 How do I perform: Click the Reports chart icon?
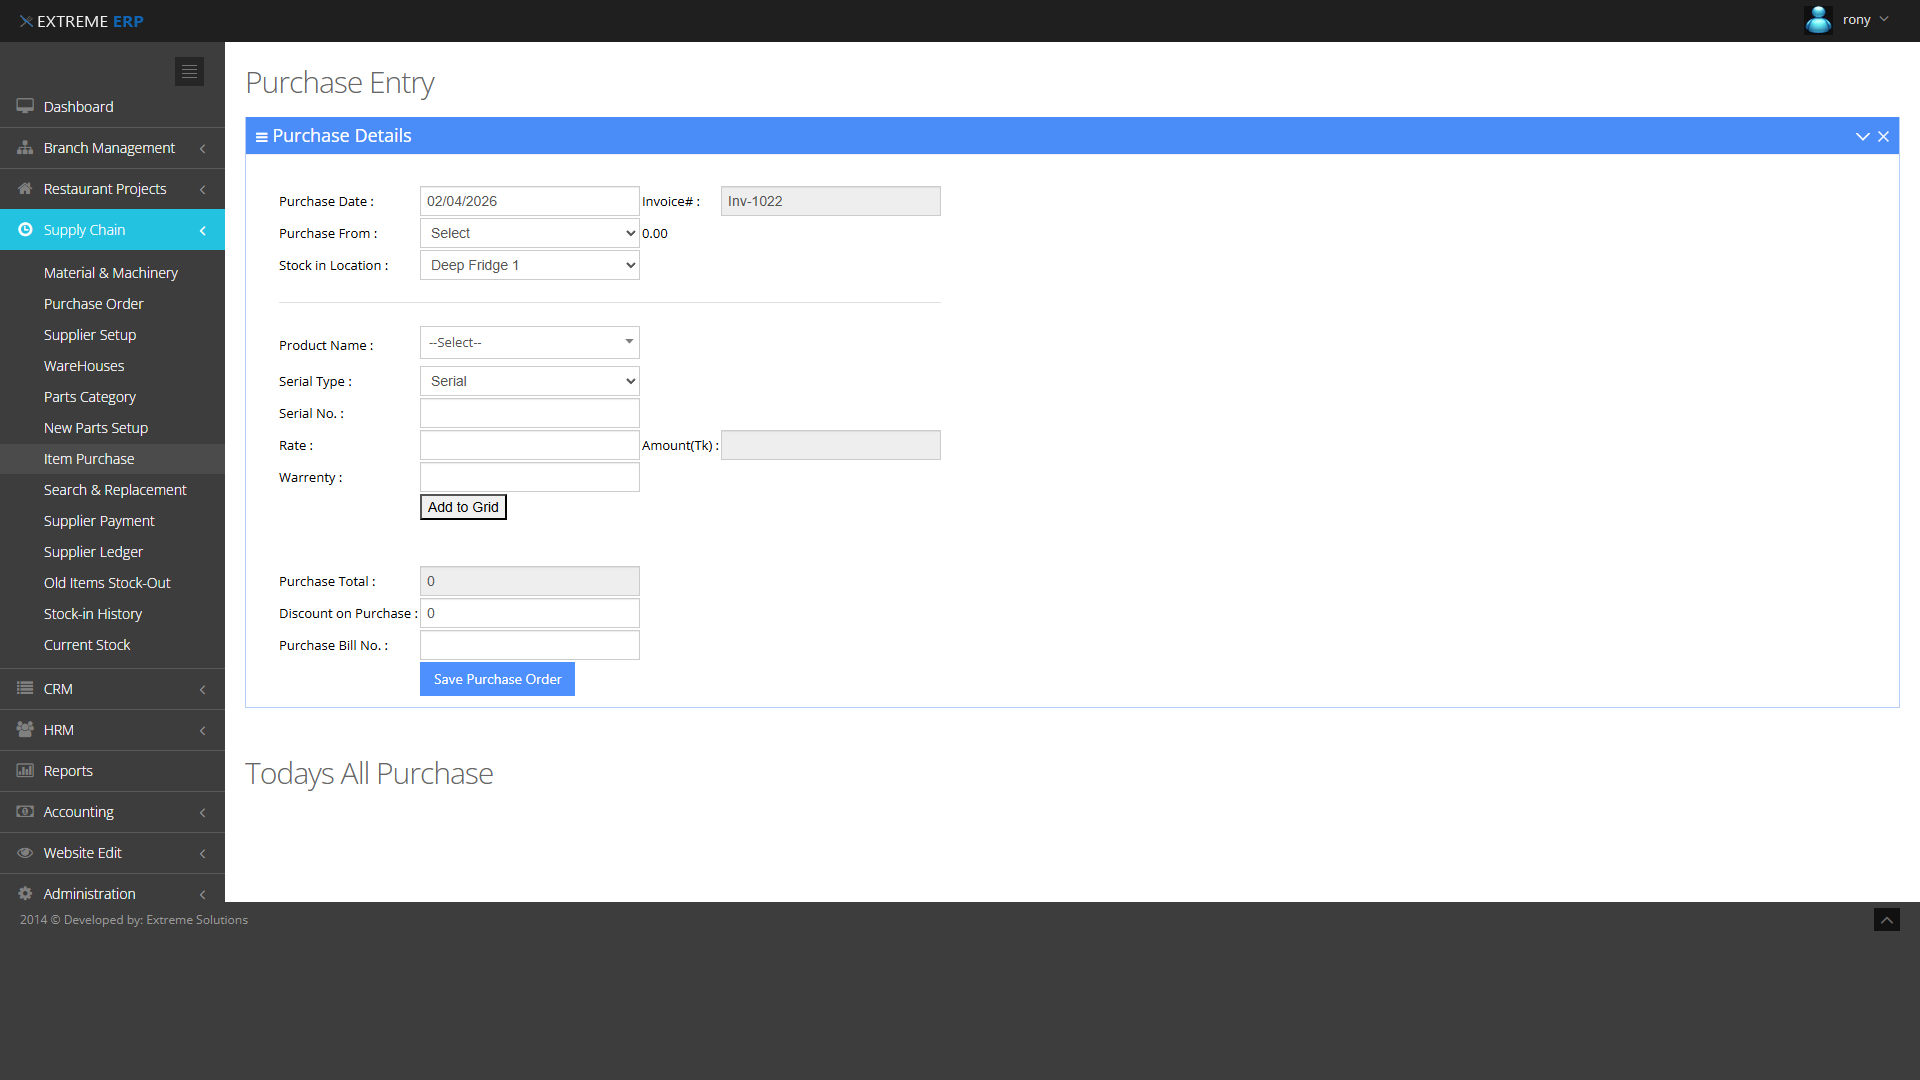25,770
